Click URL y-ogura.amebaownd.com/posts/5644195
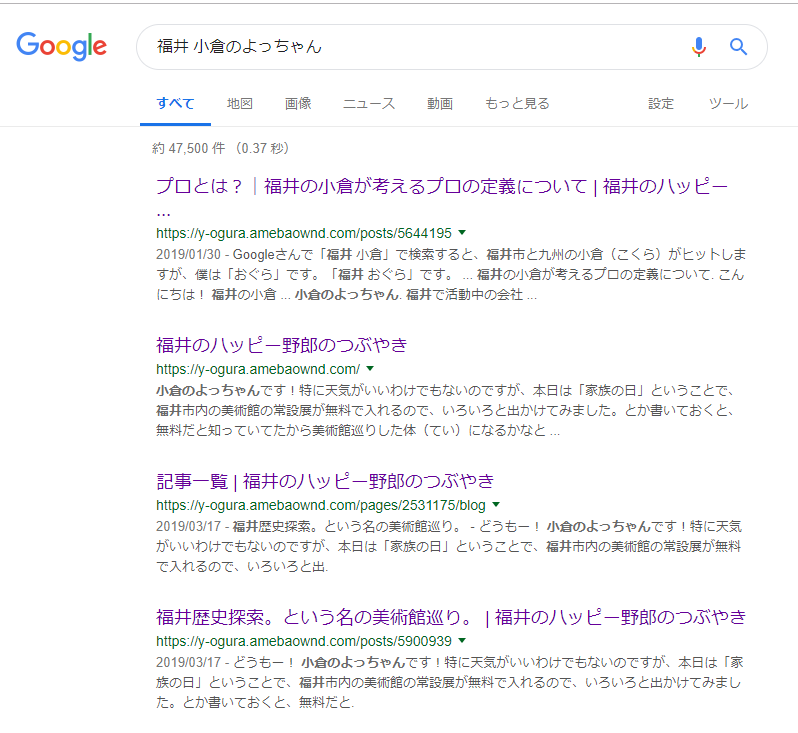Image resolution: width=798 pixels, height=733 pixels. tap(304, 233)
